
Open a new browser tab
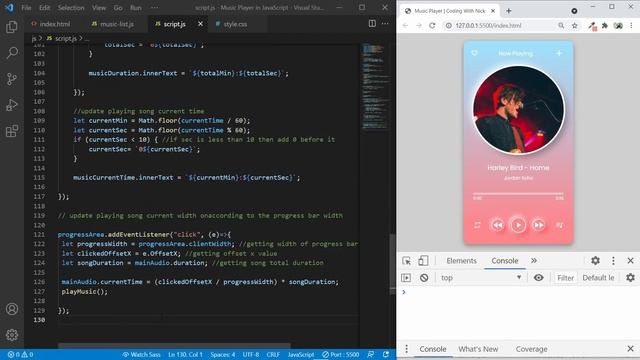coord(509,11)
